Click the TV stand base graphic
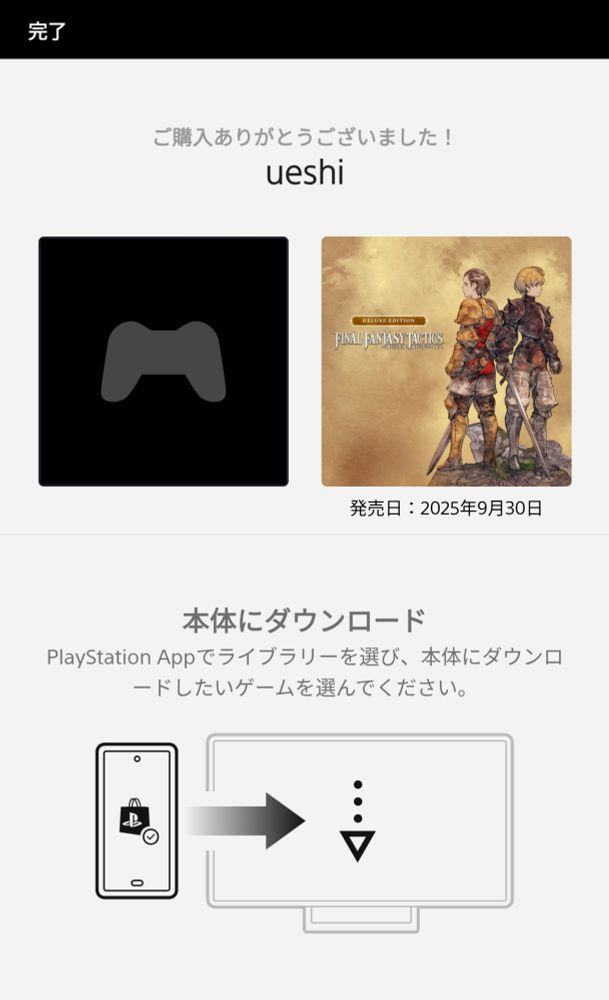 click(361, 920)
